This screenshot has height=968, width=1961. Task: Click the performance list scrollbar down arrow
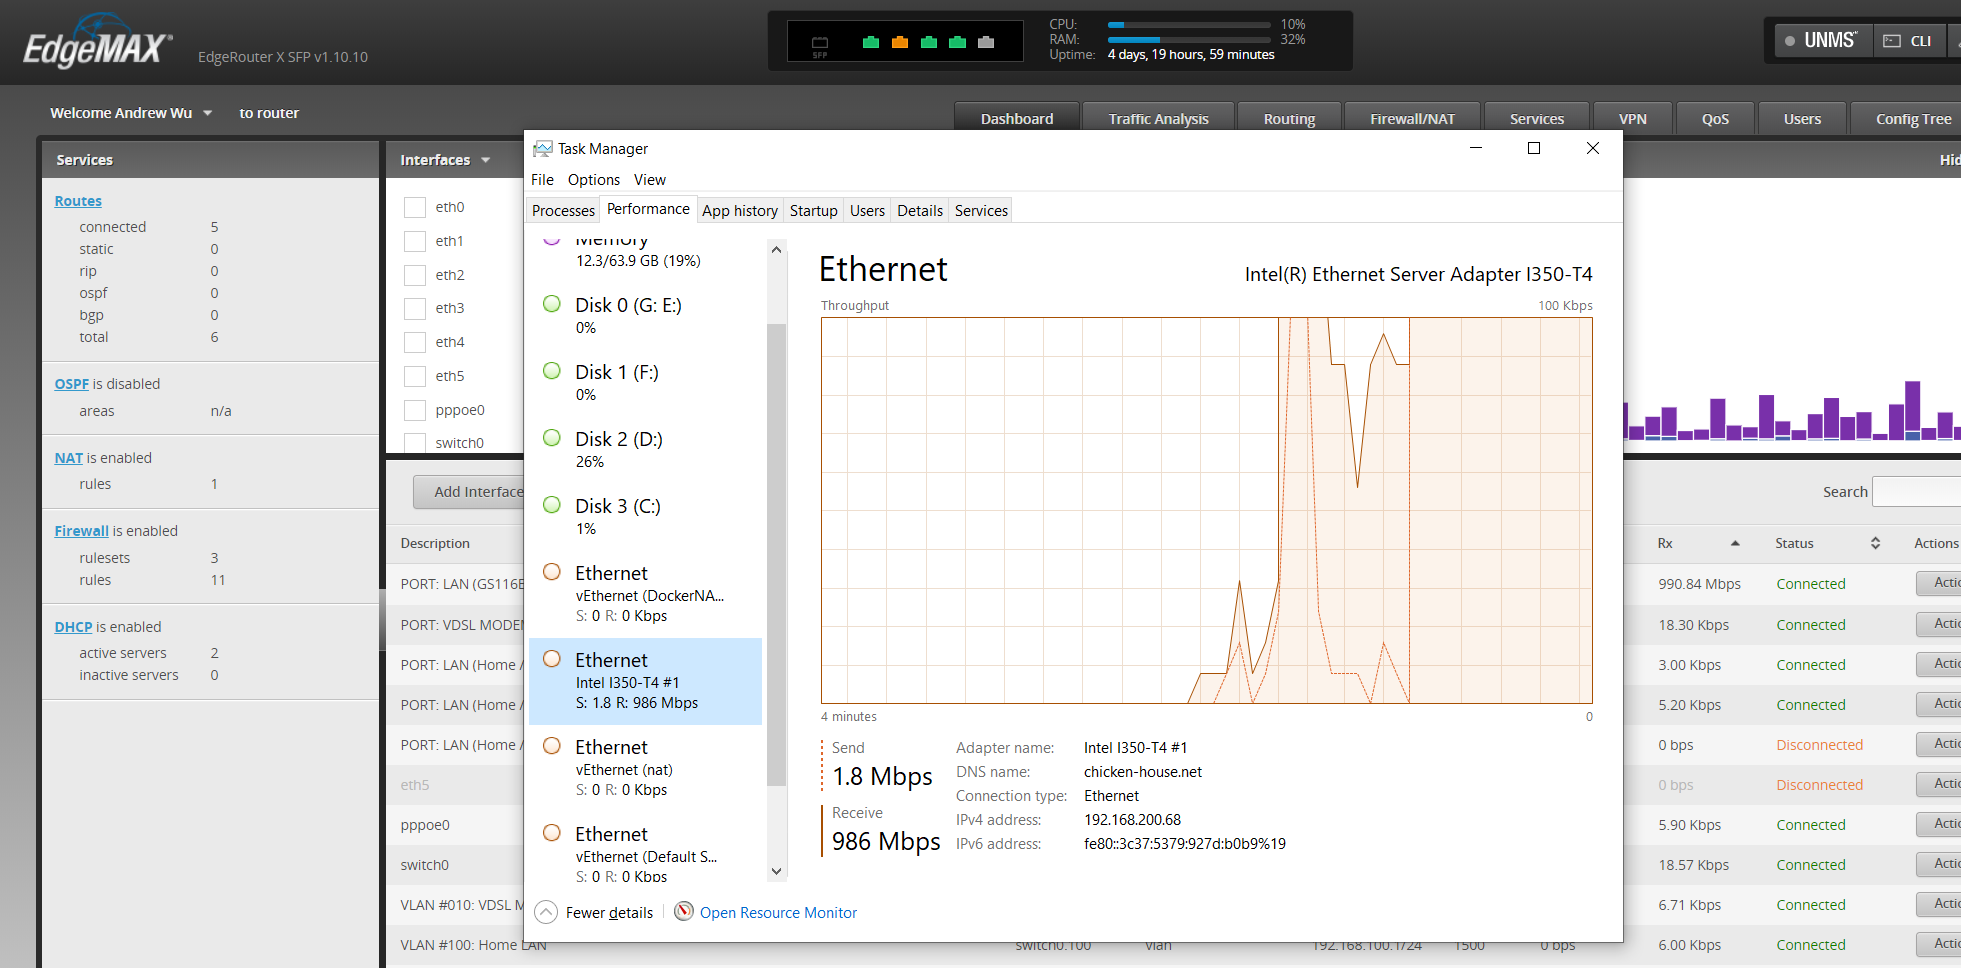coord(776,871)
